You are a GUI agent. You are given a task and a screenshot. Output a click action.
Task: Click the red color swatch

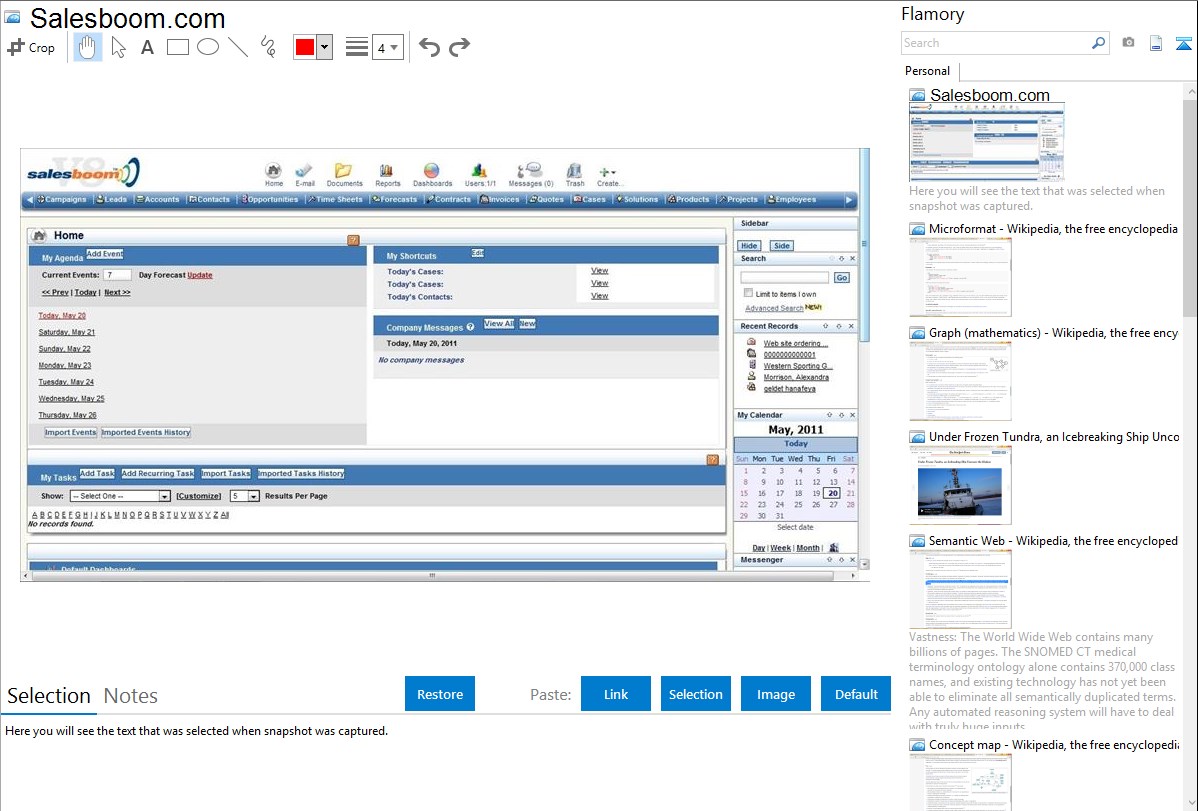point(305,47)
